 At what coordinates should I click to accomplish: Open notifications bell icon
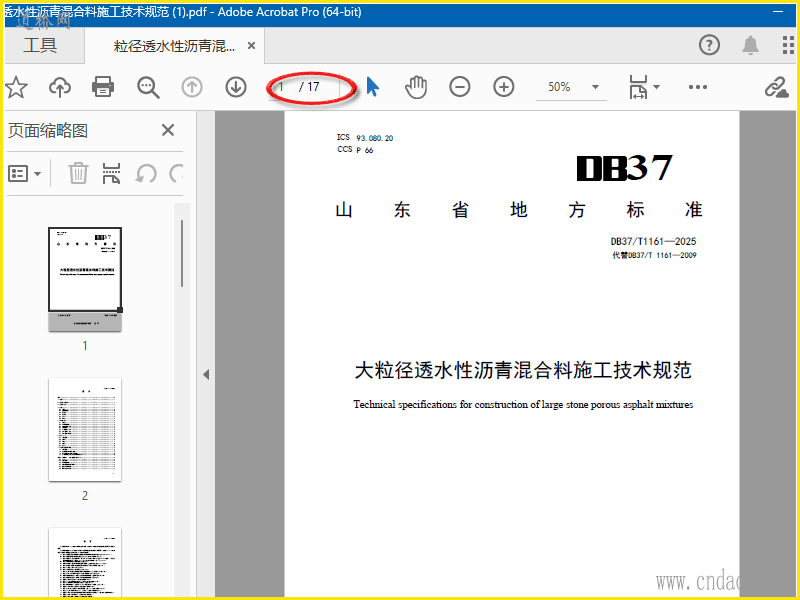click(x=750, y=45)
